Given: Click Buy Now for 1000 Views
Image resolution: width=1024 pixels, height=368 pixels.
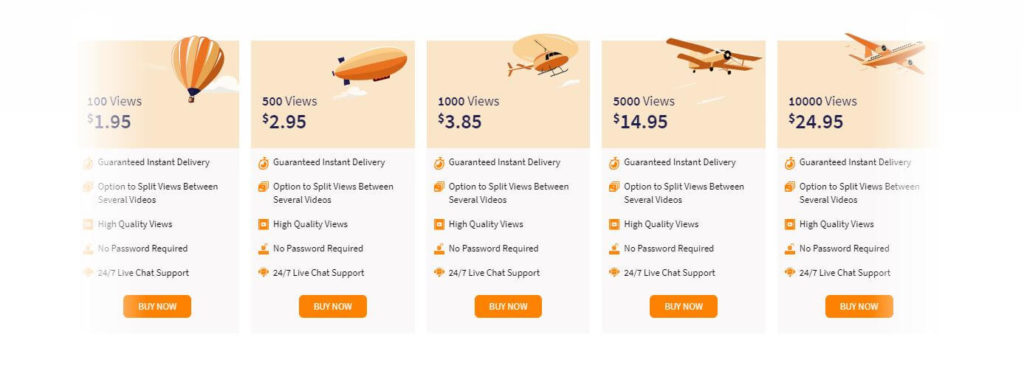Looking at the screenshot, I should pyautogui.click(x=508, y=306).
